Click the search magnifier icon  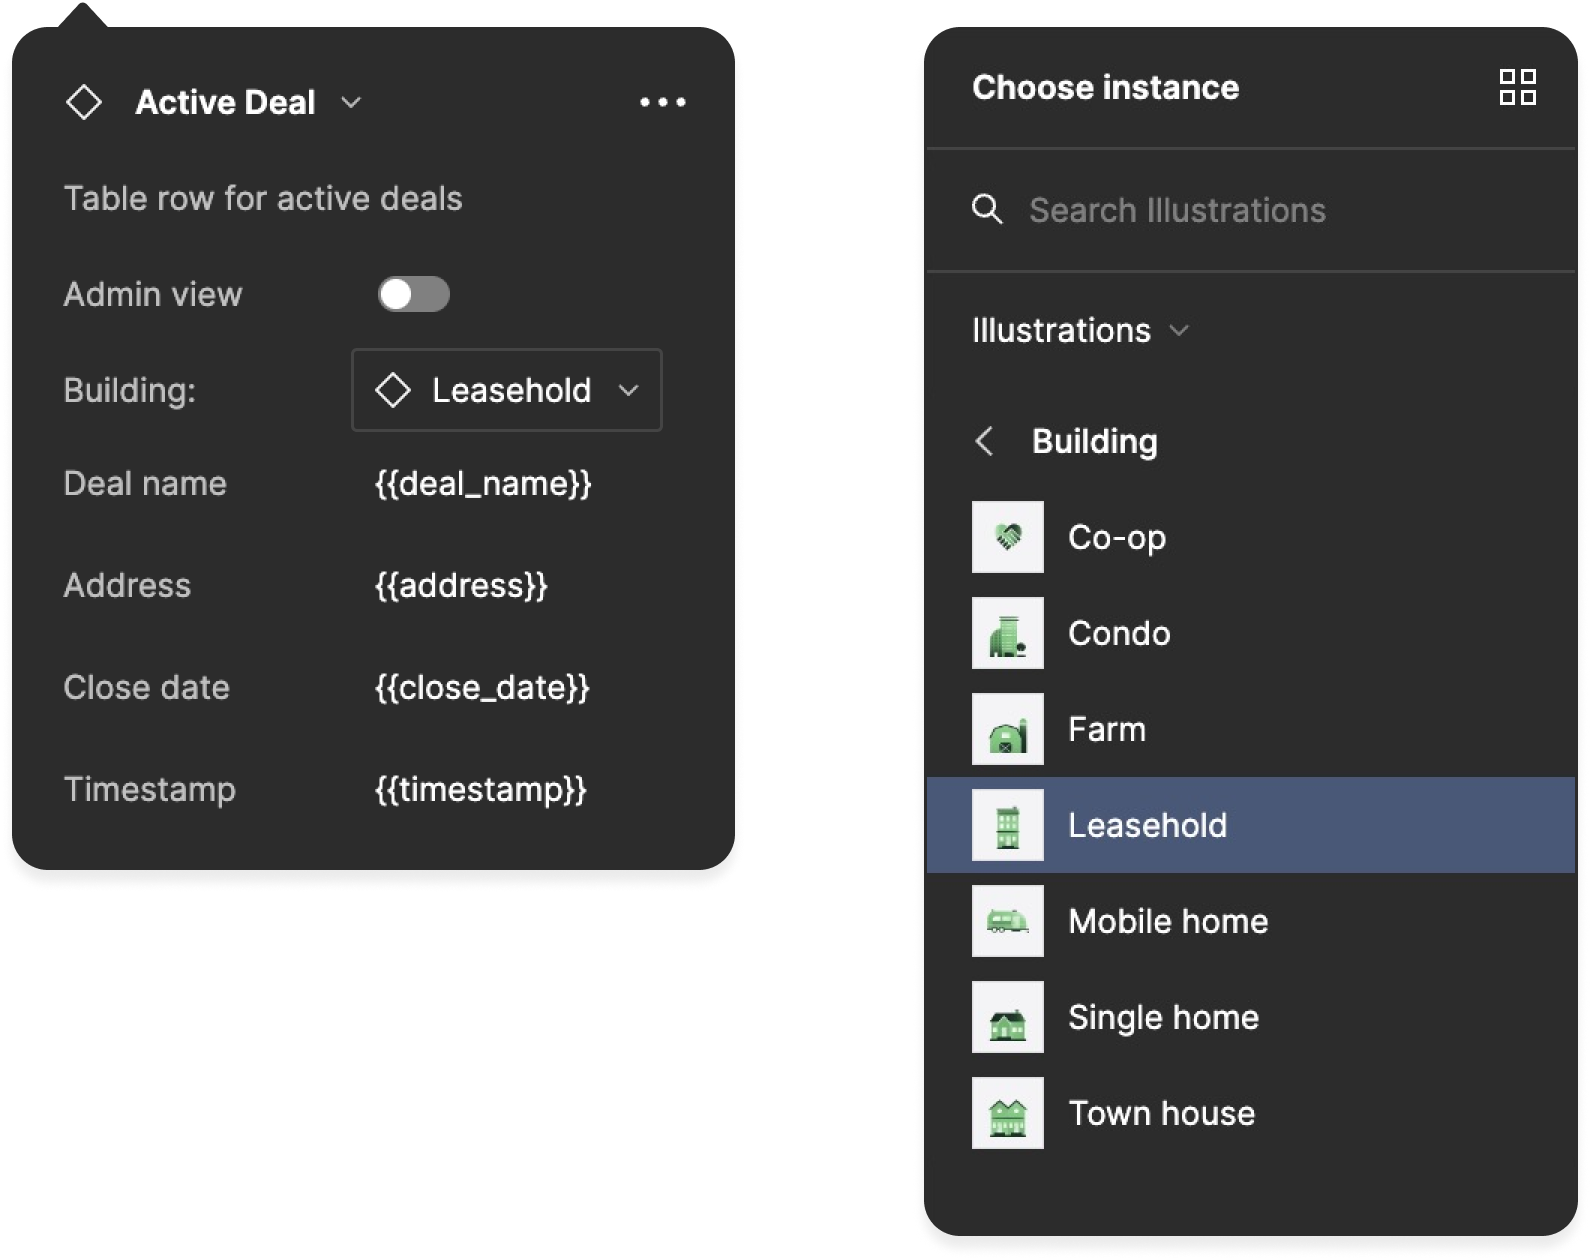click(987, 209)
